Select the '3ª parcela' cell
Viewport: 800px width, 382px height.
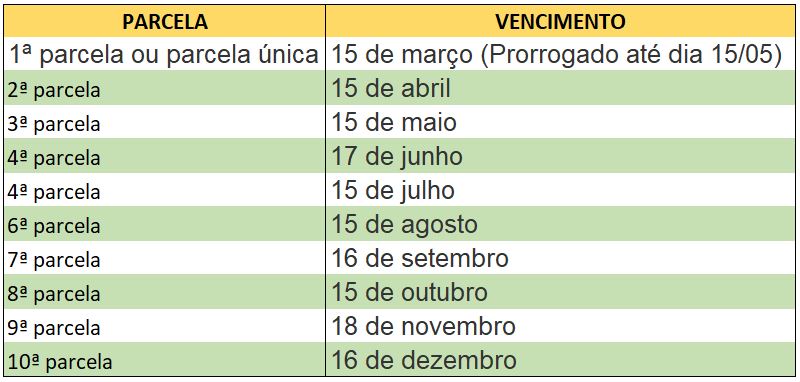click(x=165, y=122)
